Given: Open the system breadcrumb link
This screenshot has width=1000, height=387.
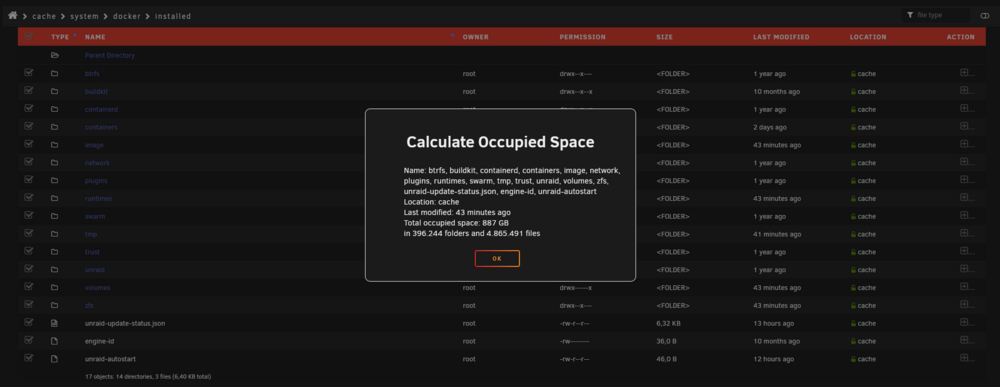Looking at the screenshot, I should (84, 16).
